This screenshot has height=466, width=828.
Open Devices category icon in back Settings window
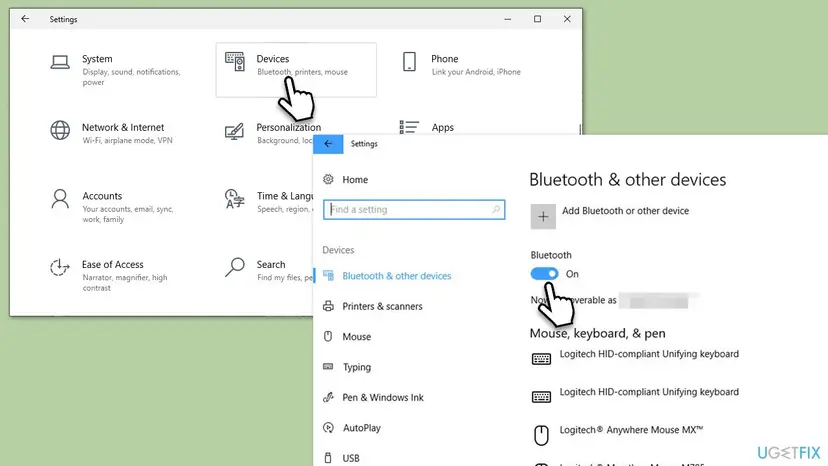[x=235, y=61]
